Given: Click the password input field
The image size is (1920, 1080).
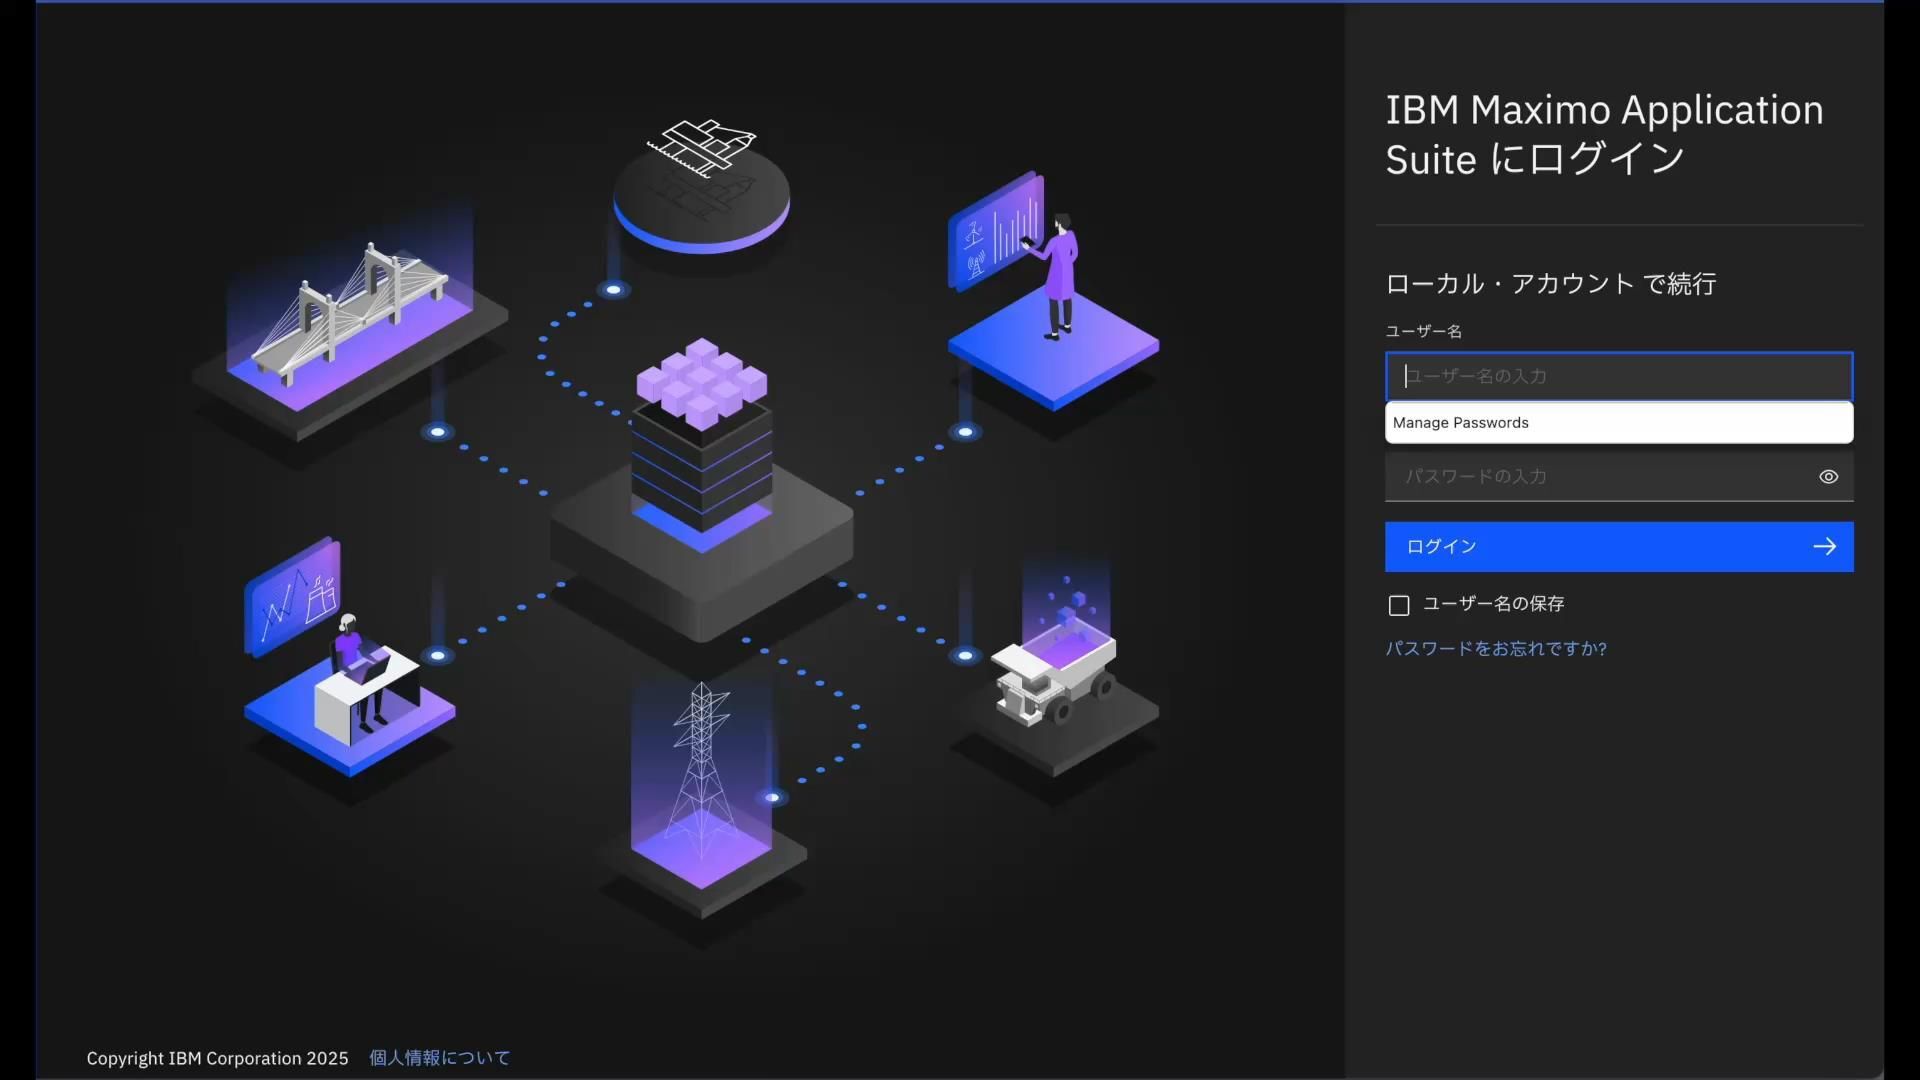Looking at the screenshot, I should click(1598, 477).
